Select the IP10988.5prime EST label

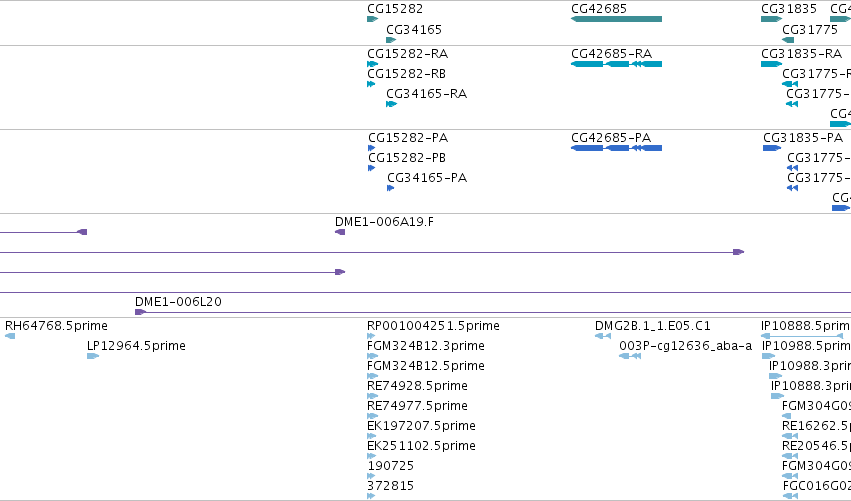(x=806, y=346)
